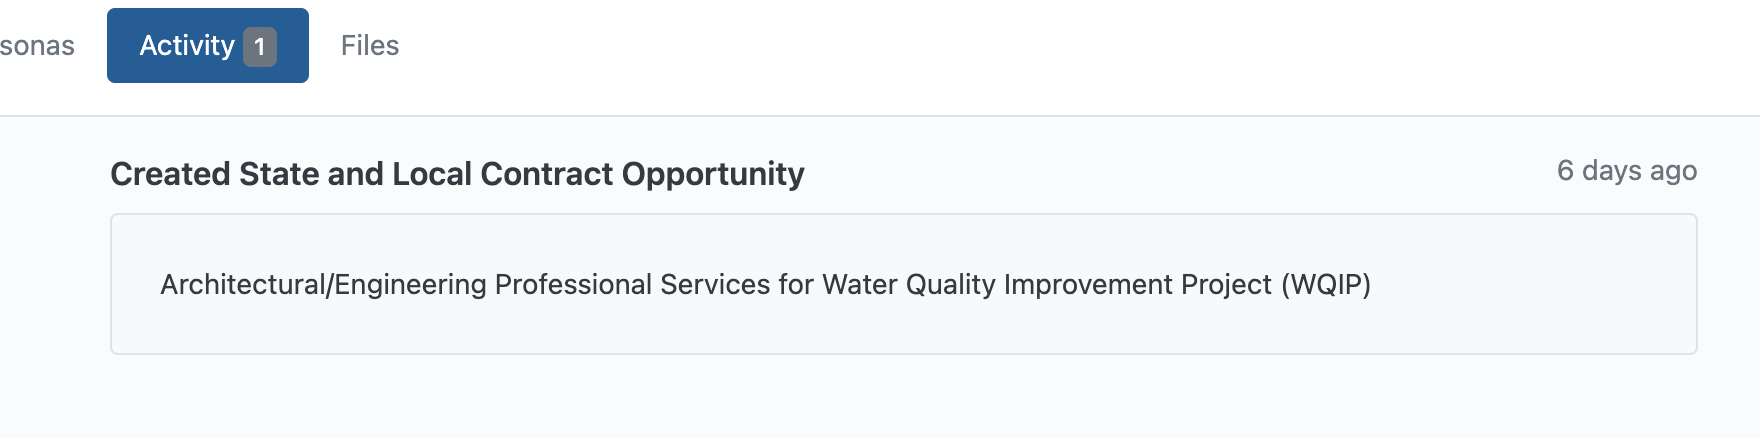
Task: Click the word "Opportunity" in the heading
Action: (x=713, y=174)
